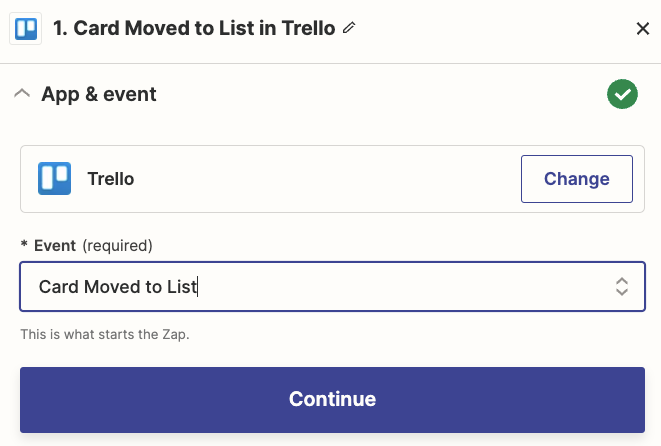This screenshot has height=446, width=661.
Task: Click the Trello logo in the step header
Action: point(25,28)
